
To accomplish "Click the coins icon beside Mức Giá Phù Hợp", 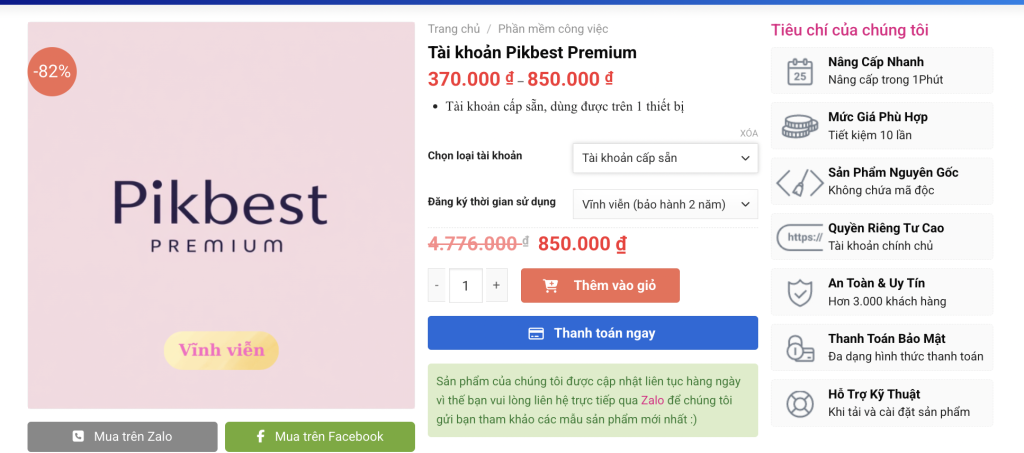I will point(799,126).
